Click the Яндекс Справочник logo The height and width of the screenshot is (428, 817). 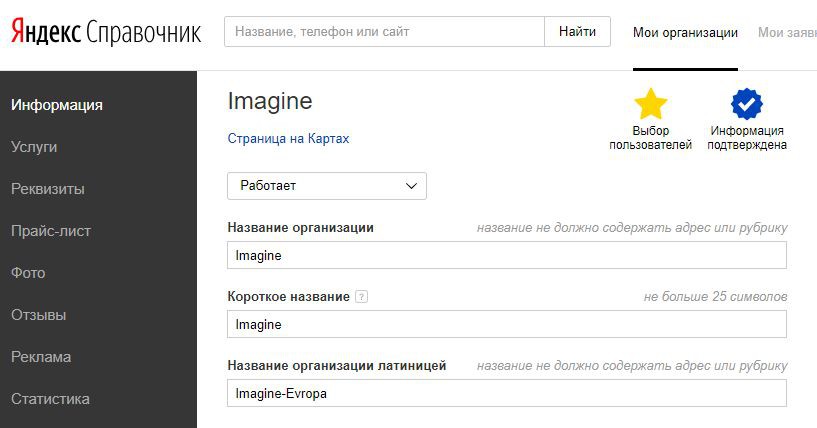(106, 33)
